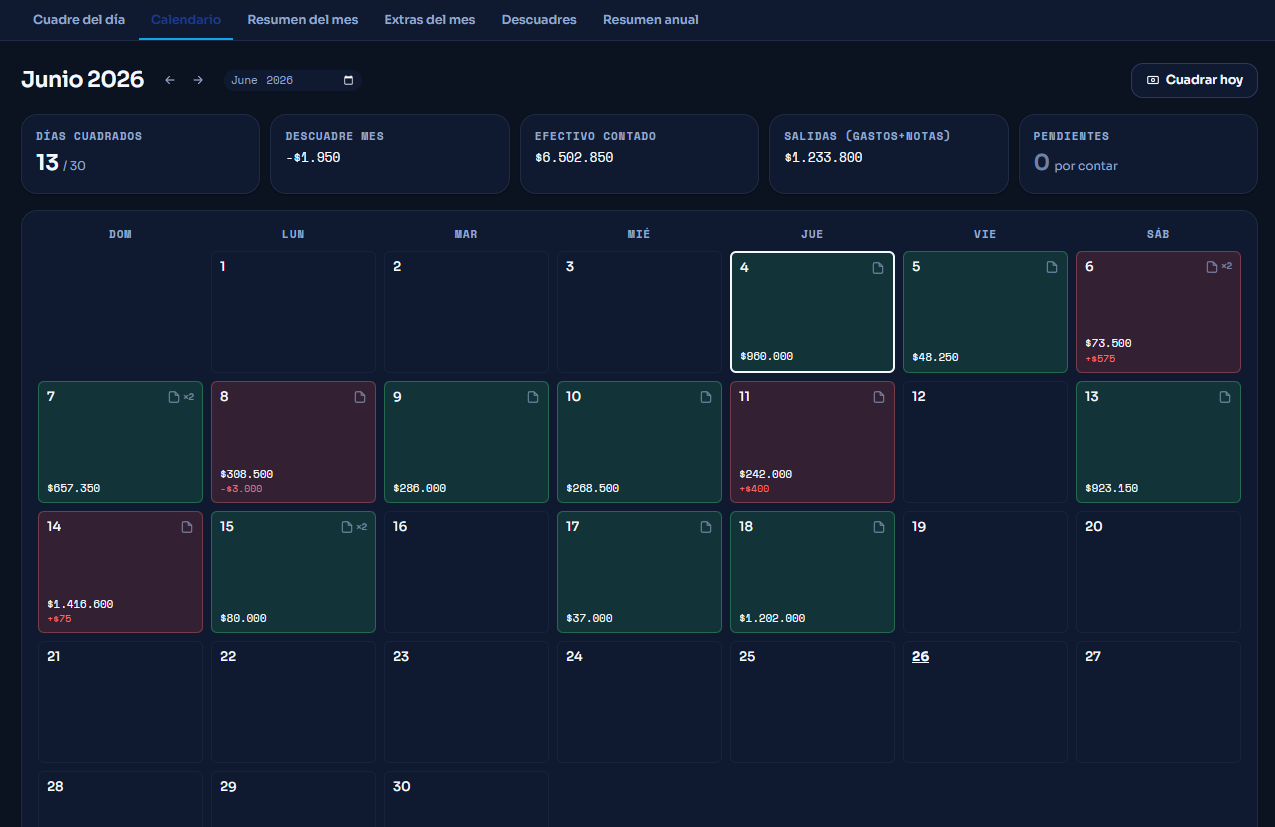Click the document icon on day 13
Screen dimensions: 1275x827
pyautogui.click(x=1225, y=397)
